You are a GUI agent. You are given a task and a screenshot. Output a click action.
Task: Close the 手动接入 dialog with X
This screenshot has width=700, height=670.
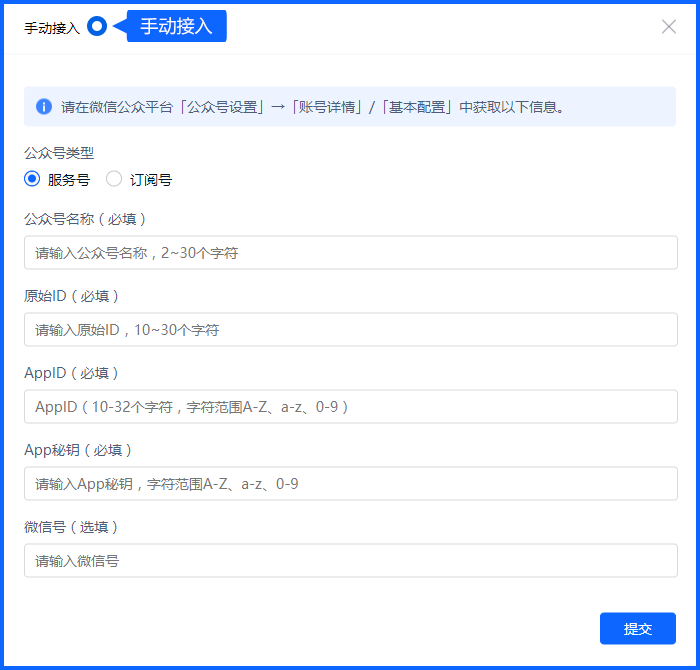pyautogui.click(x=669, y=27)
